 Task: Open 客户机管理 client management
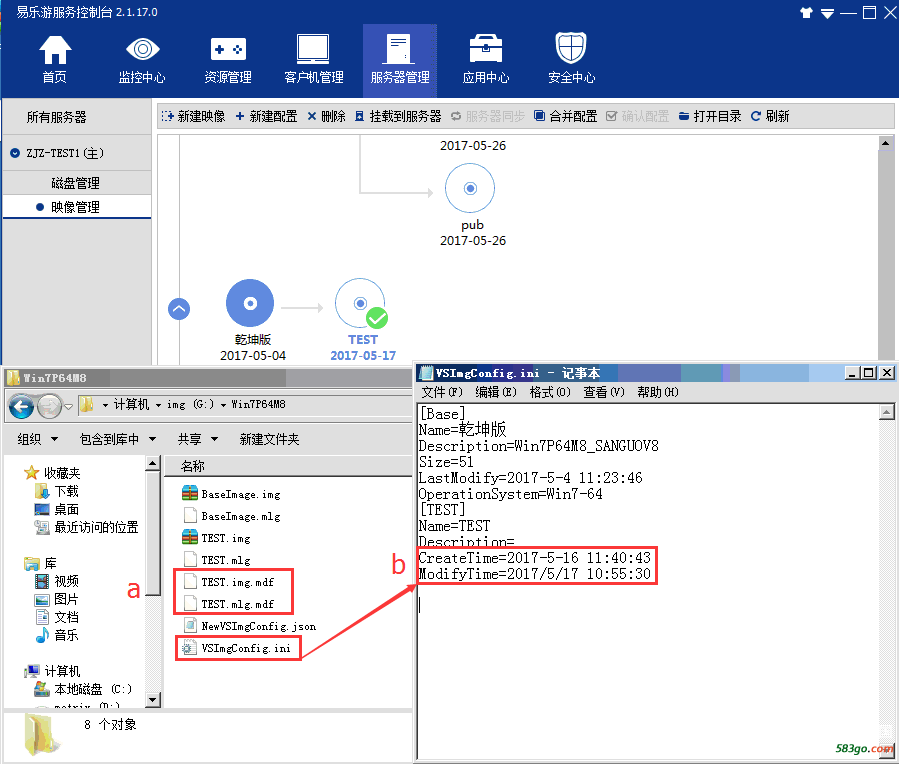(313, 60)
